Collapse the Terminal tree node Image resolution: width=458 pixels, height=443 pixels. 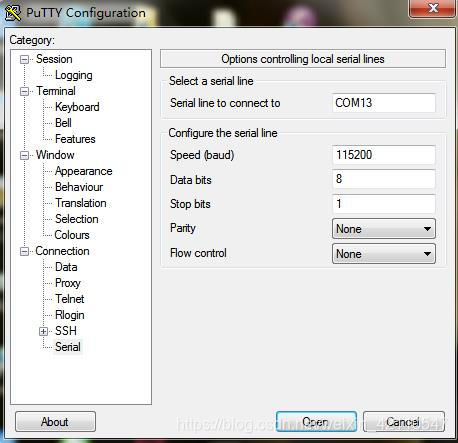click(x=24, y=91)
